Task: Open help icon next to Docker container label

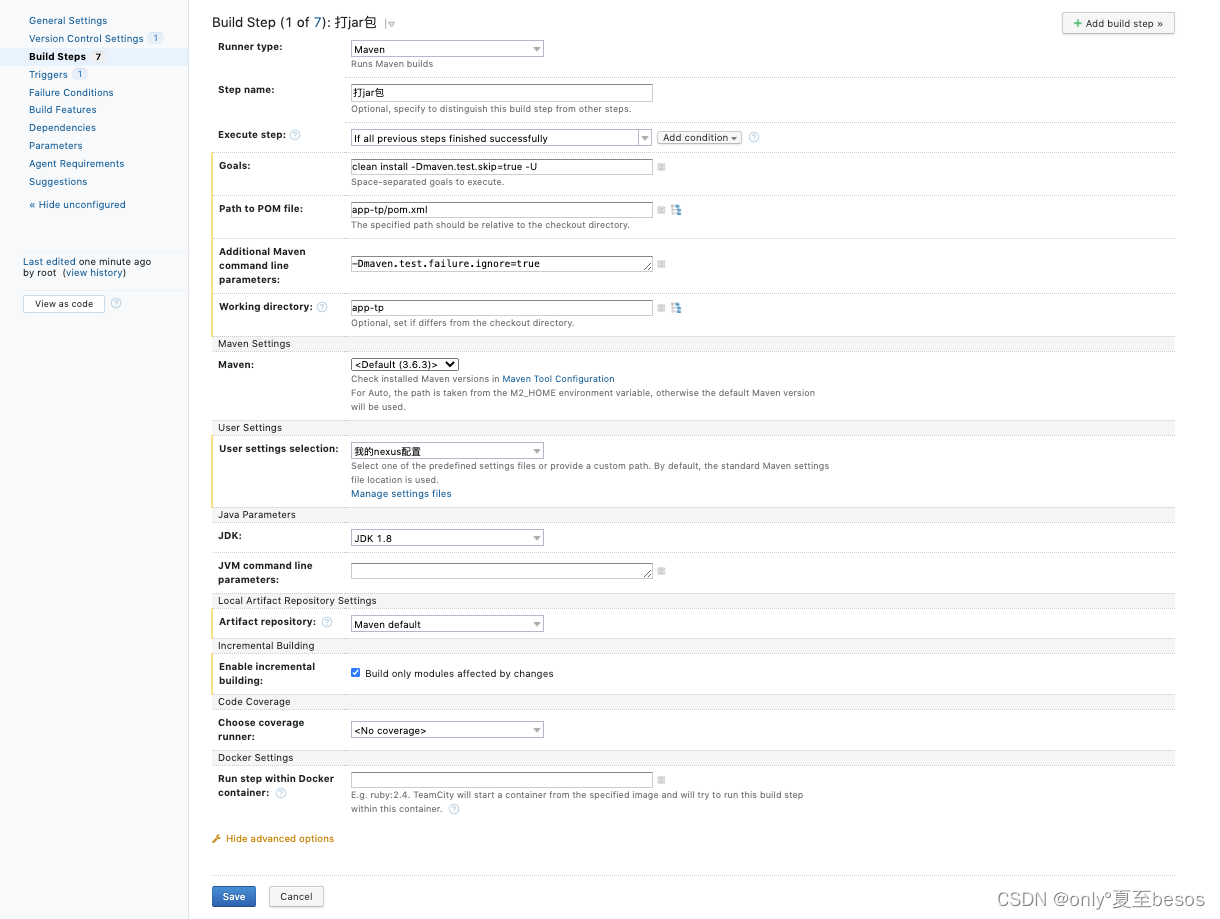Action: pyautogui.click(x=281, y=793)
